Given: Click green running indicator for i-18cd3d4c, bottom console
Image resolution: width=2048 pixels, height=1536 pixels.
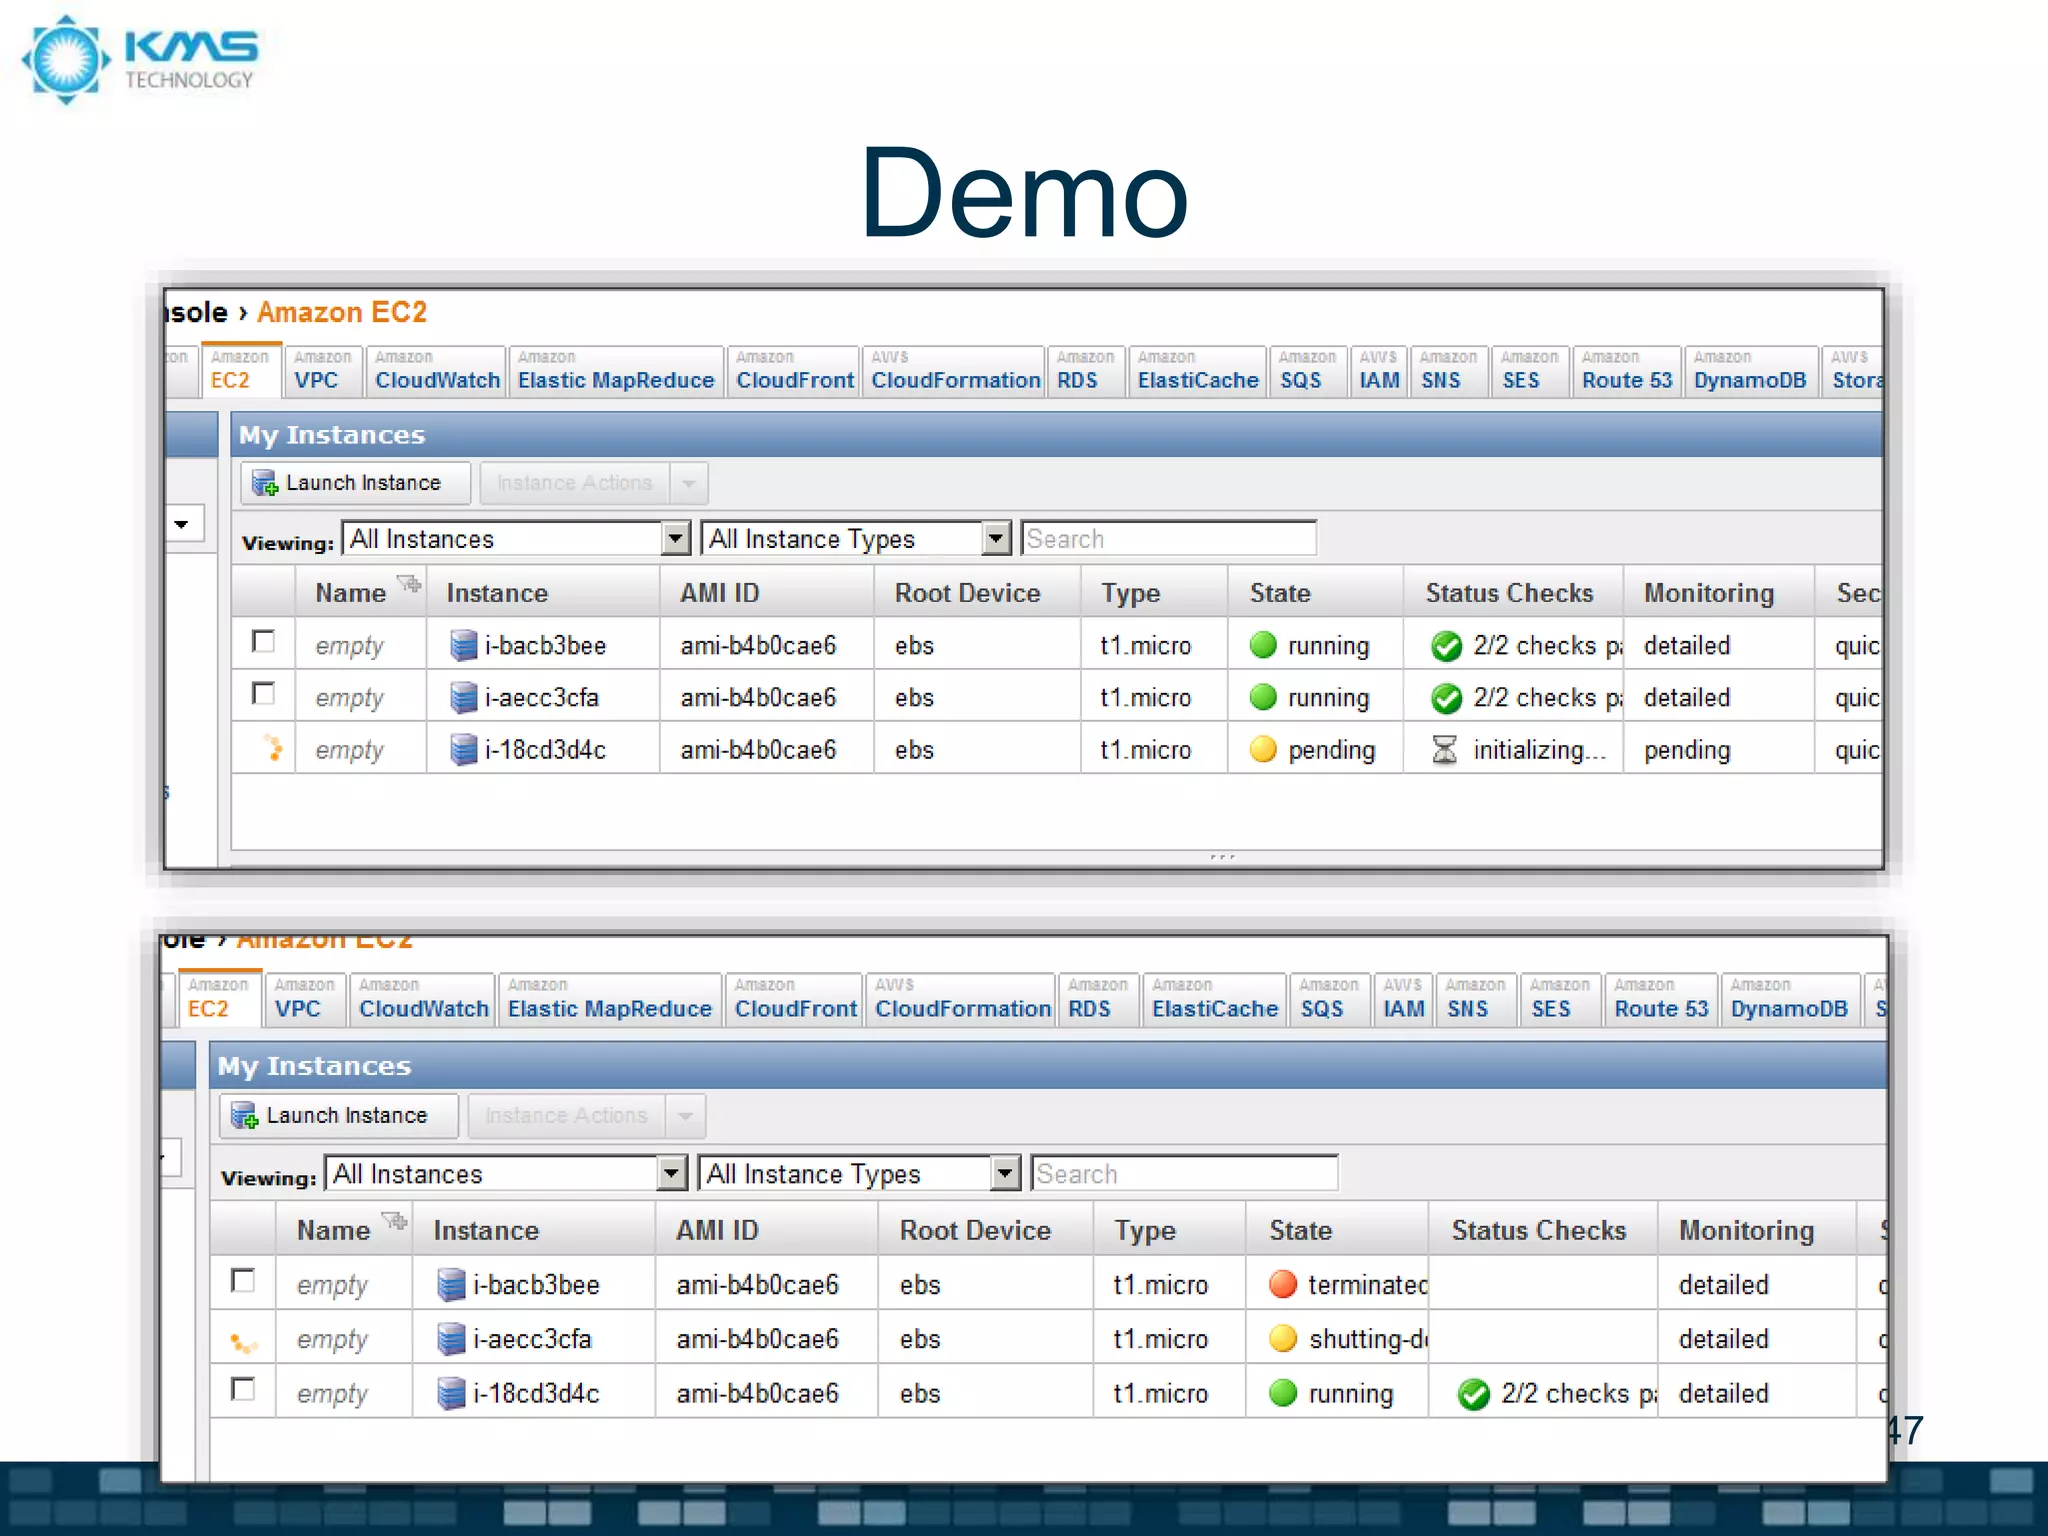Looking at the screenshot, I should click(1283, 1393).
